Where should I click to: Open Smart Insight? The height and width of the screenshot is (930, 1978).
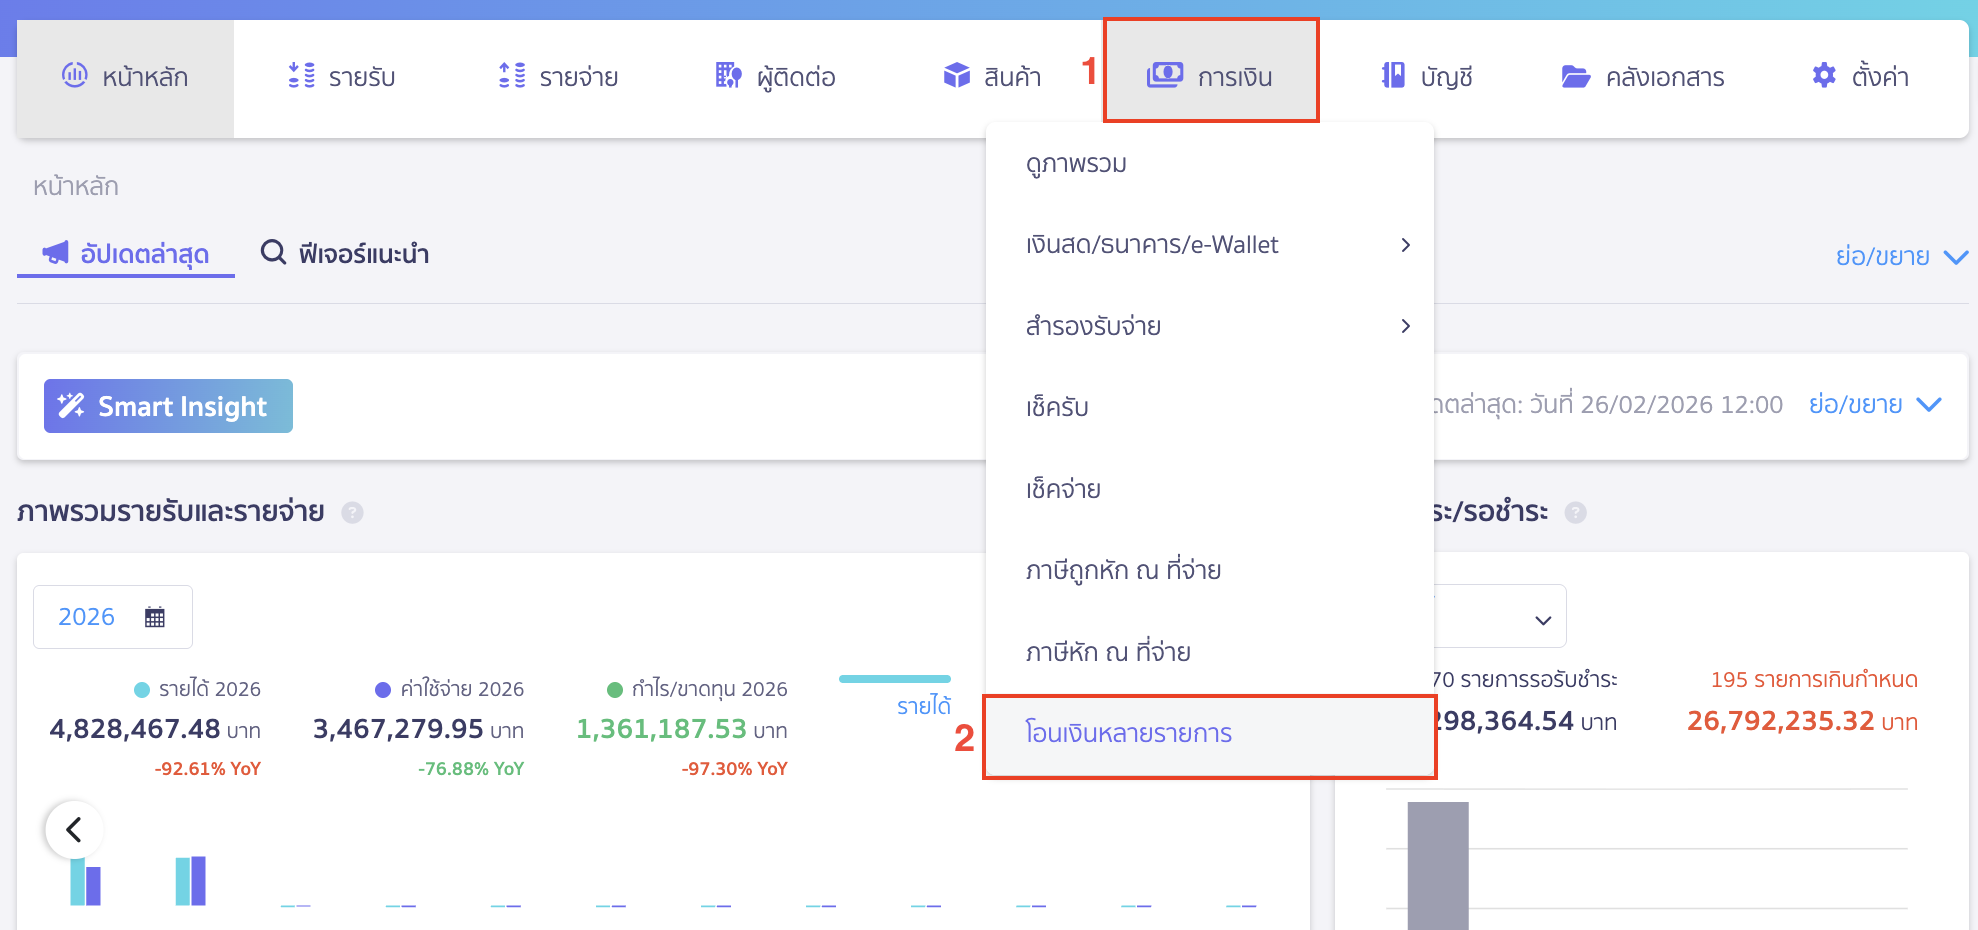click(167, 406)
